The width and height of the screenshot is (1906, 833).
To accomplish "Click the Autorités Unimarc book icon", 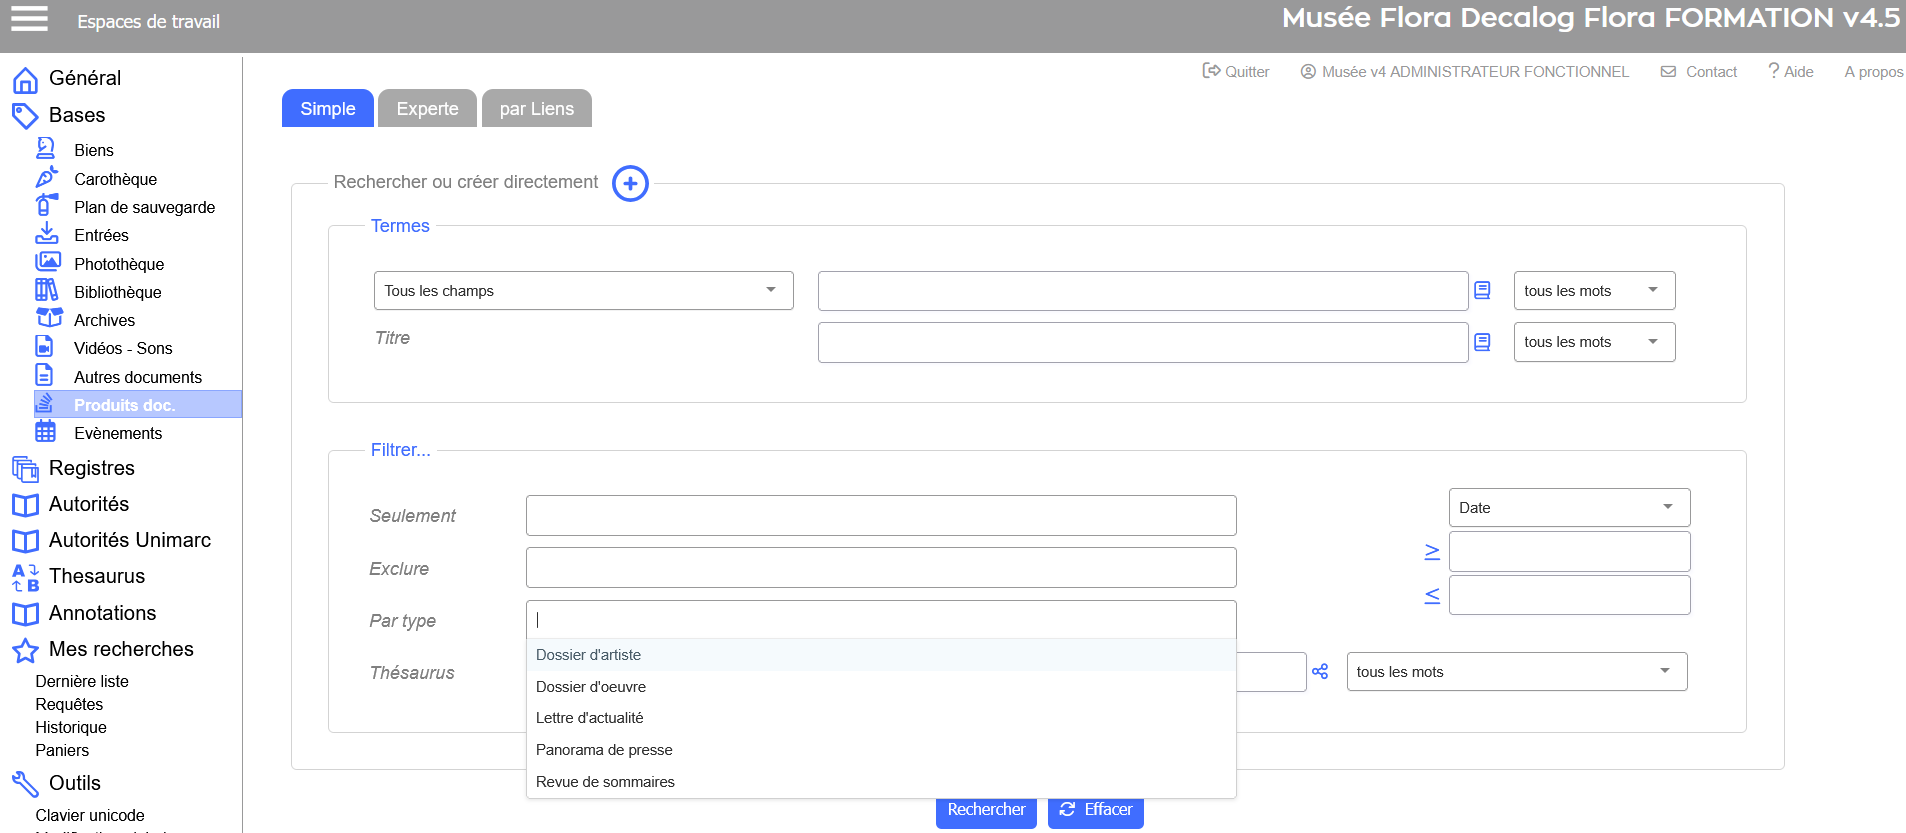I will tap(25, 541).
